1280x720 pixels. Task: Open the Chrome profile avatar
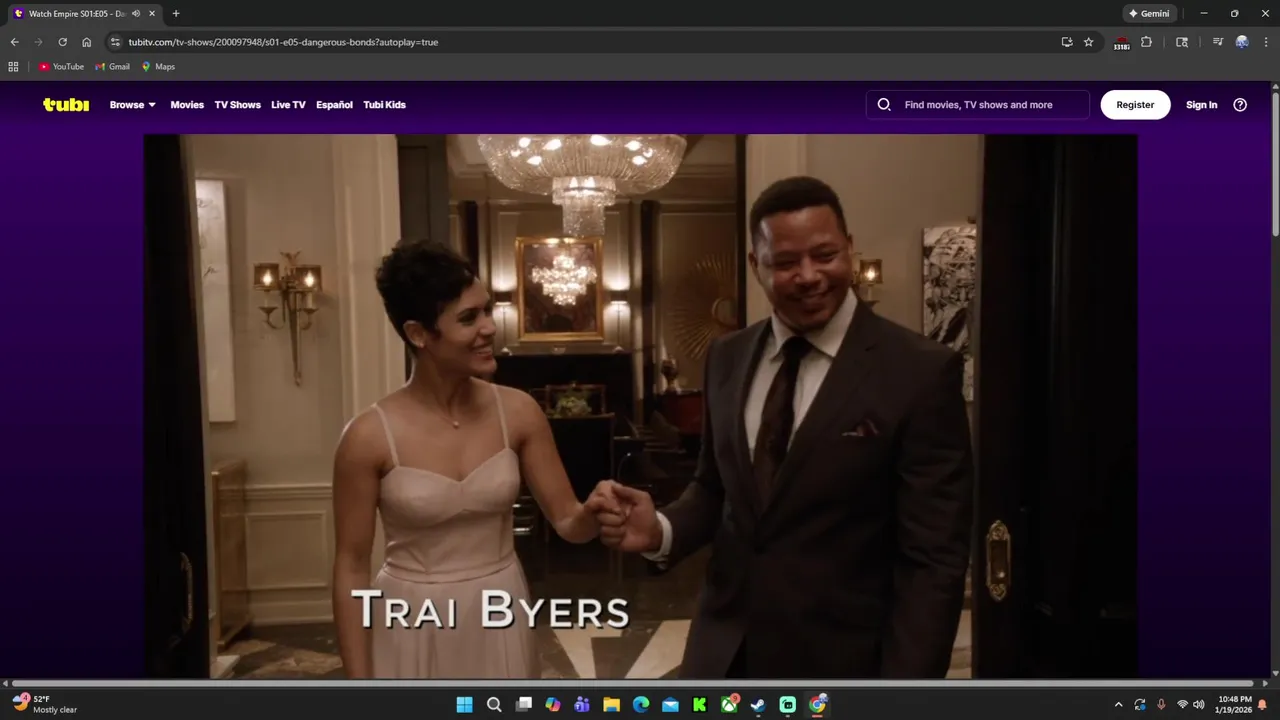click(x=1242, y=42)
